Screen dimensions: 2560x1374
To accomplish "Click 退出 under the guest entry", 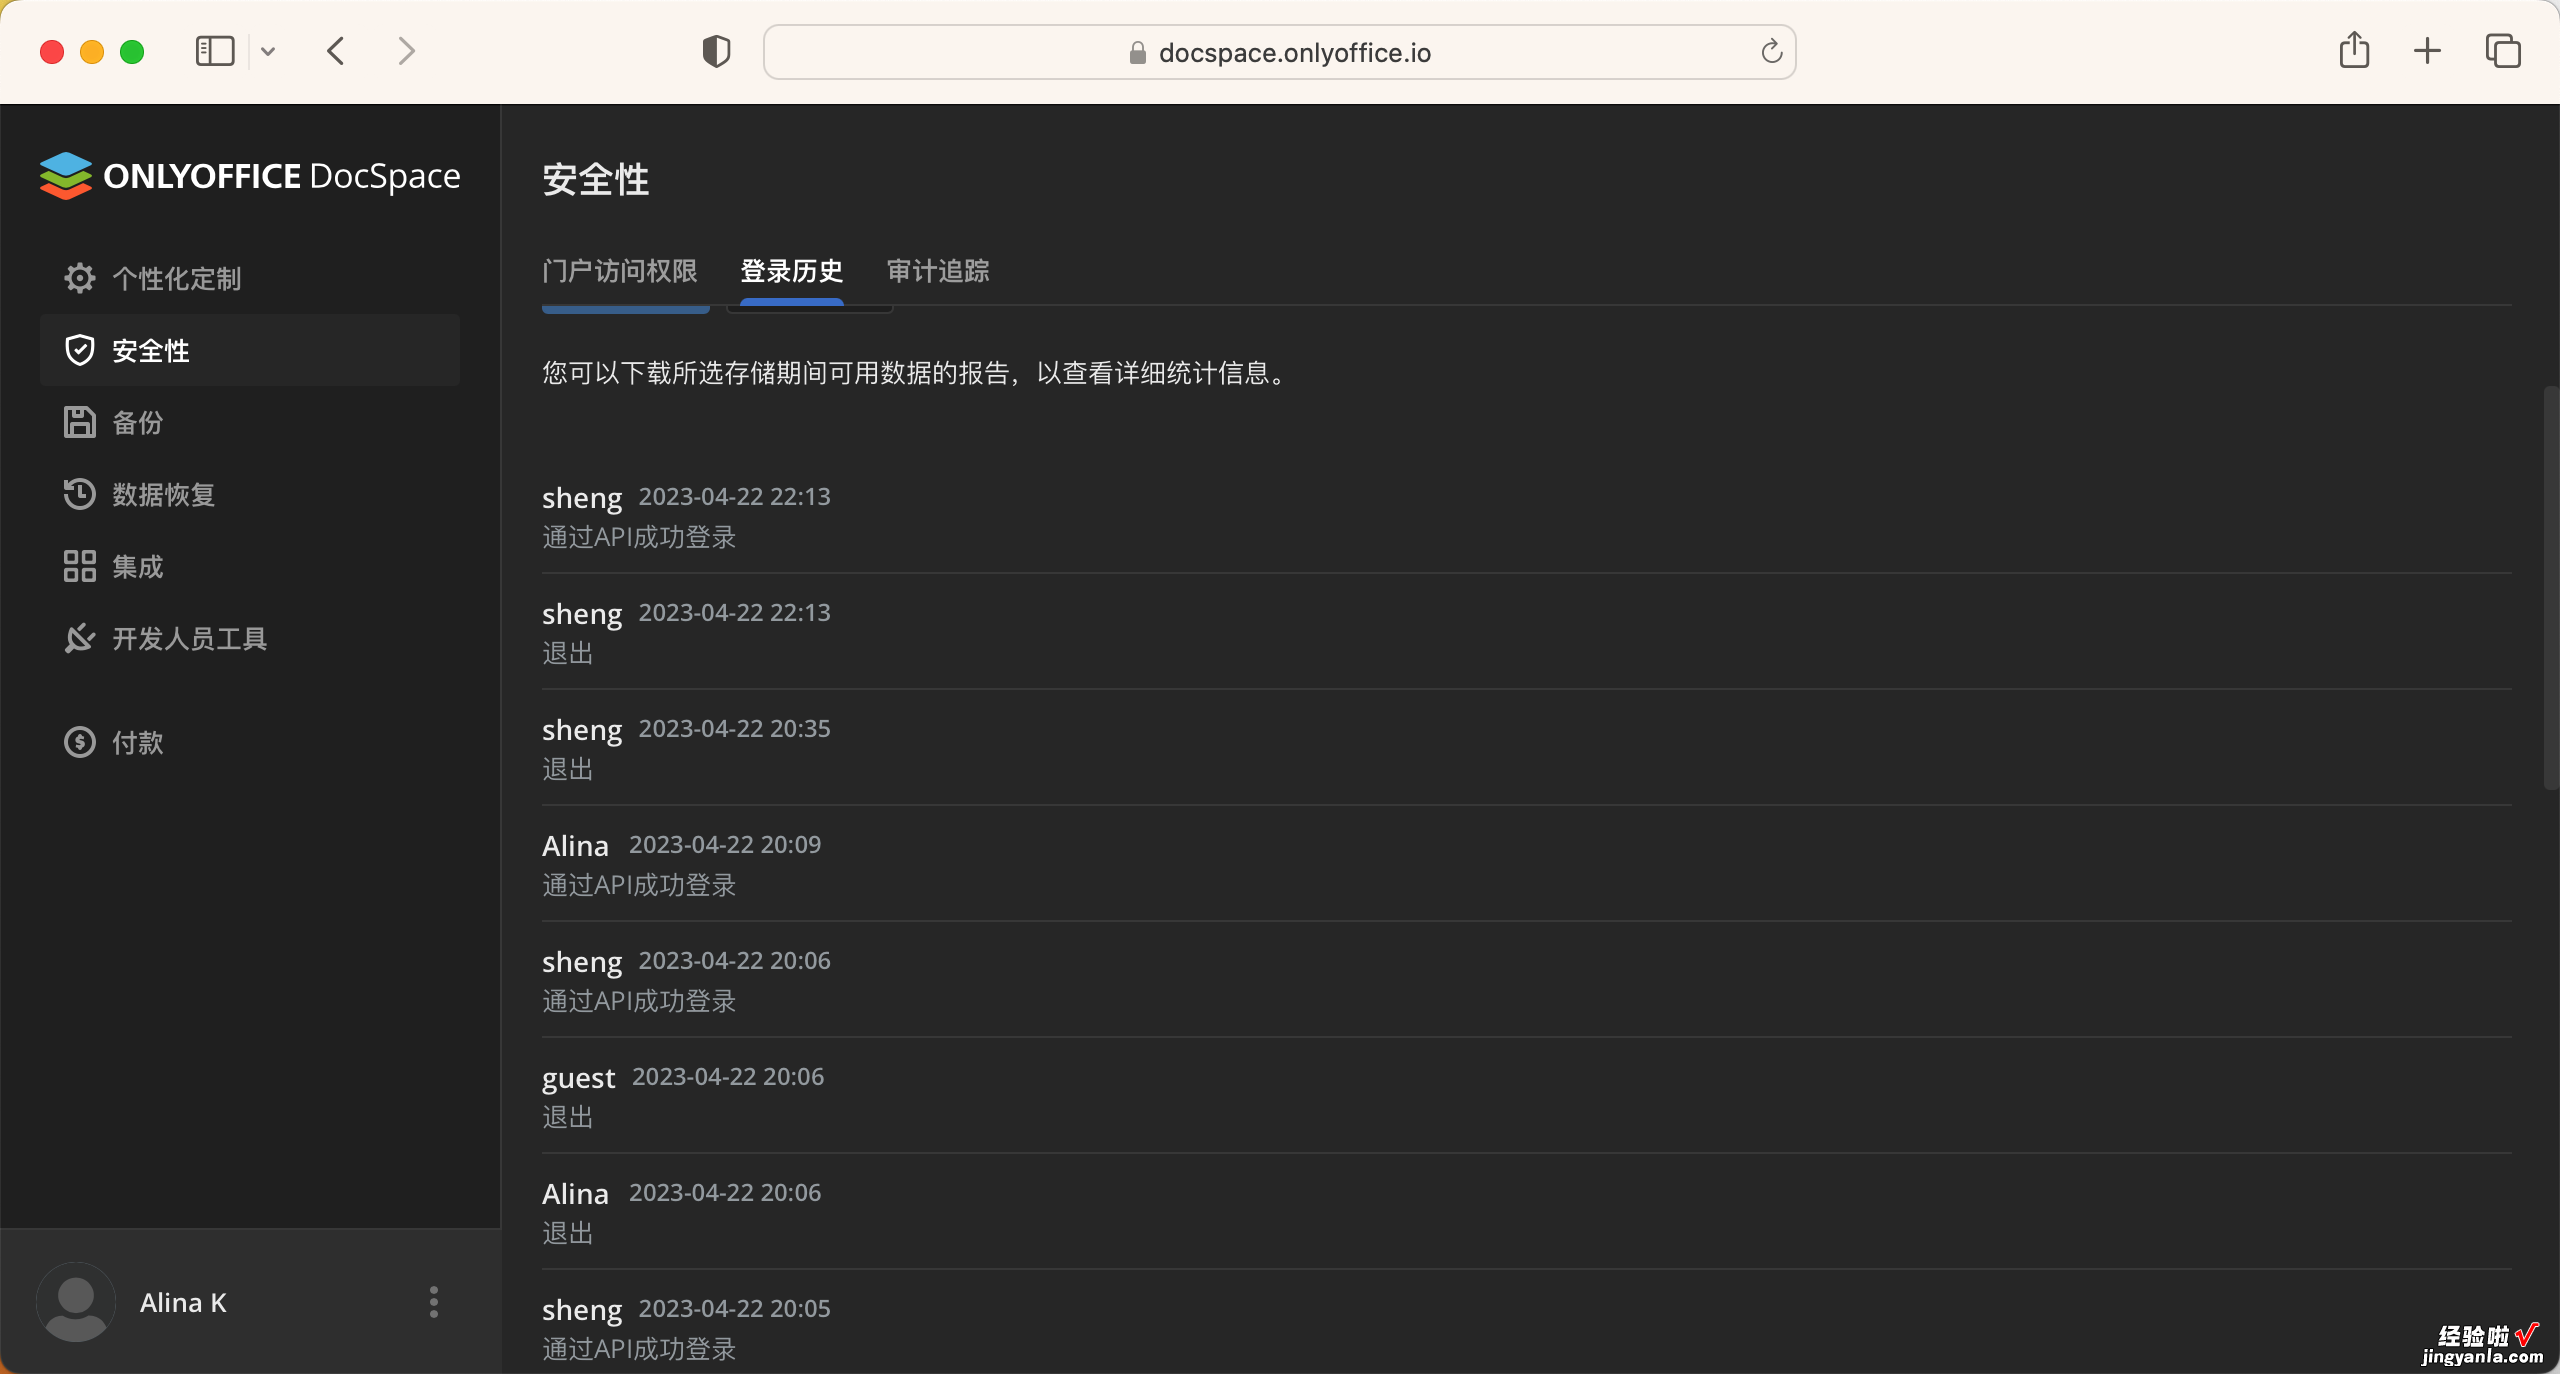I will pyautogui.click(x=568, y=1118).
